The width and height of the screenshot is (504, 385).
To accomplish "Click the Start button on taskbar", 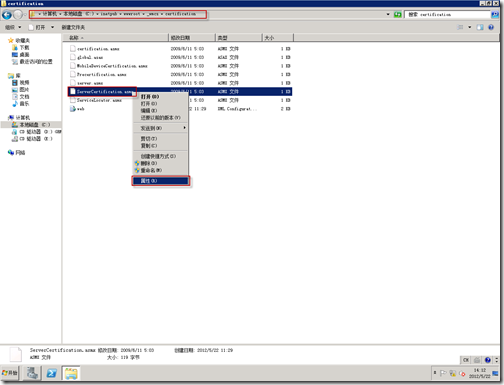I will [x=10, y=373].
